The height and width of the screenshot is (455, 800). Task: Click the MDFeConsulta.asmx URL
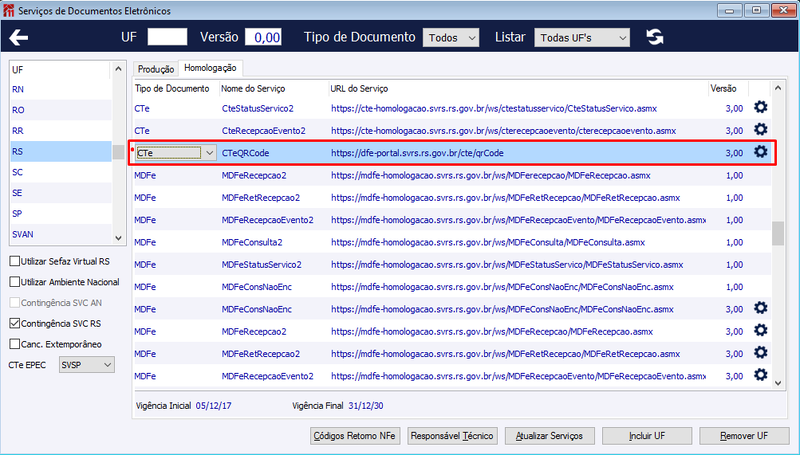coord(488,242)
